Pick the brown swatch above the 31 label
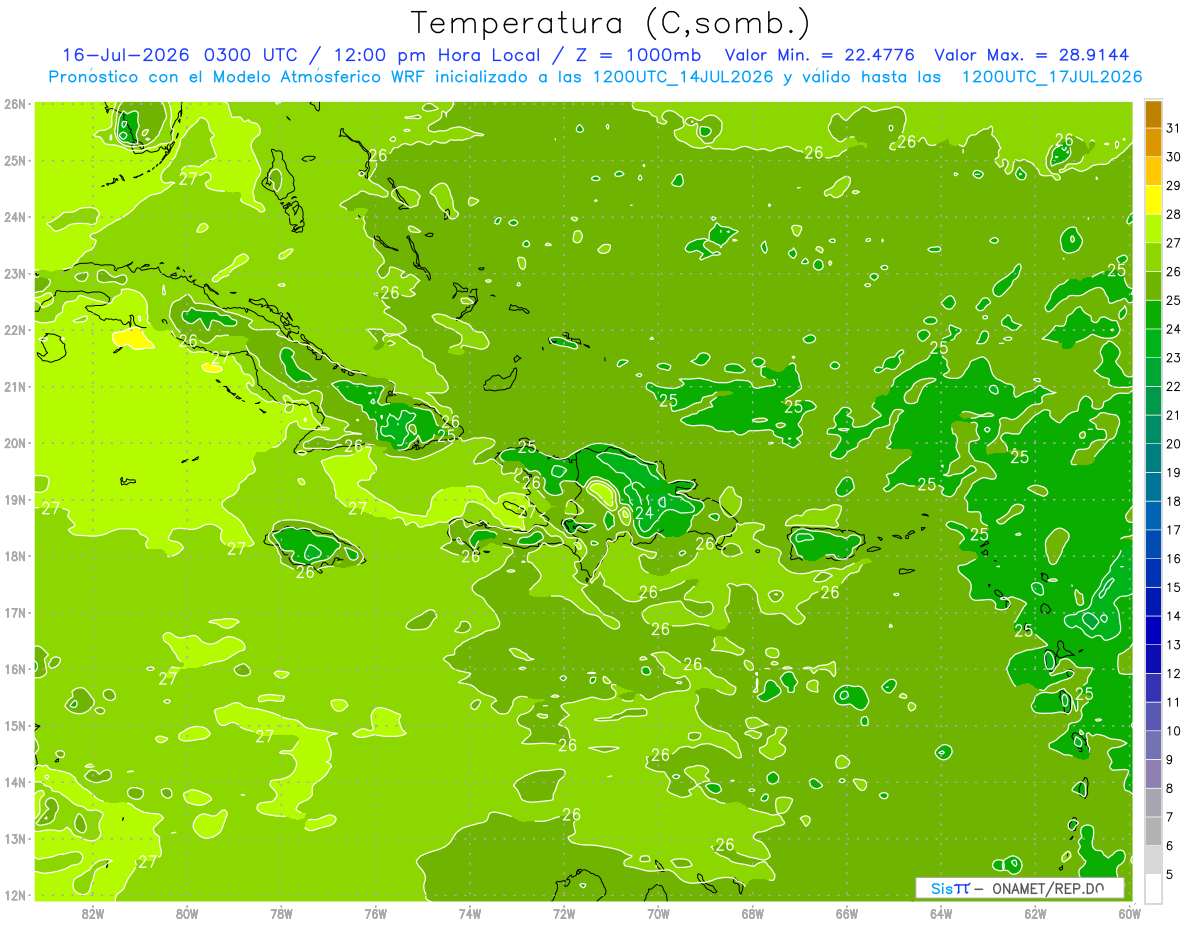Viewport: 1200px width, 927px height. click(1152, 114)
